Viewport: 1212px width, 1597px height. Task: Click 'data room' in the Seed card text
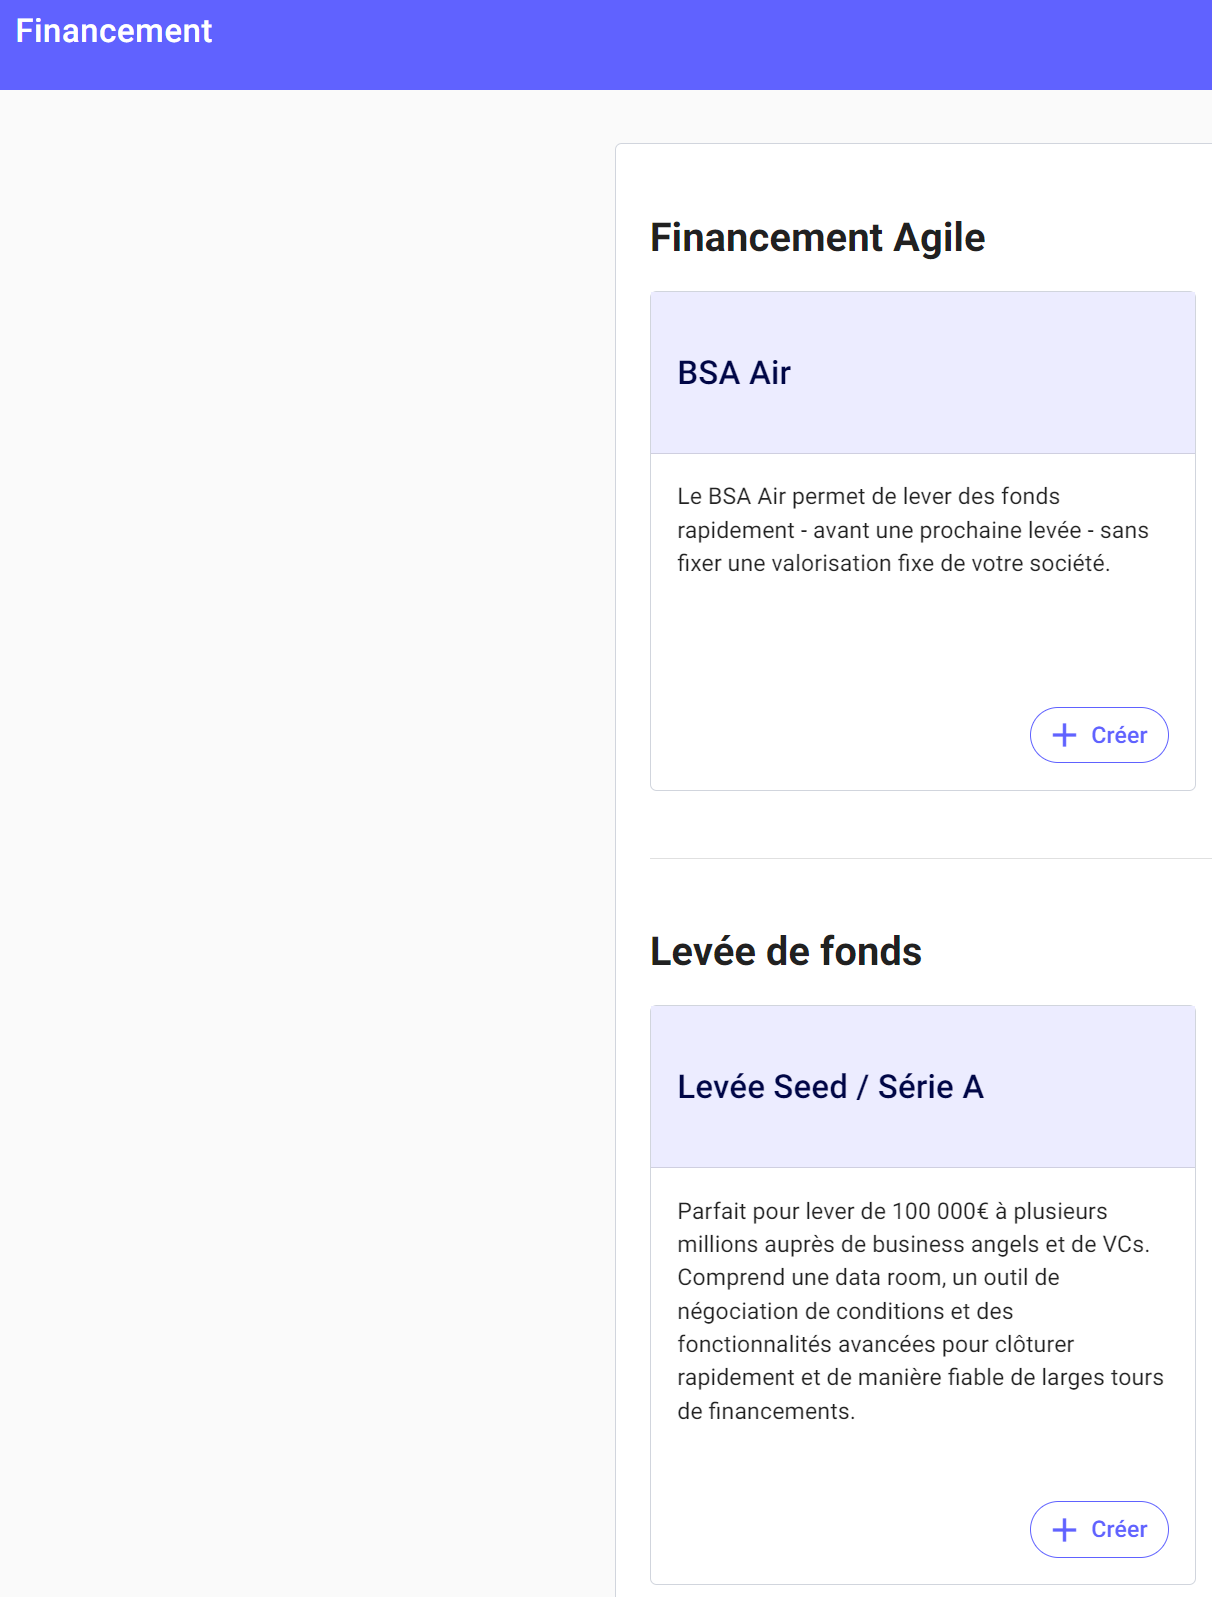point(890,1278)
